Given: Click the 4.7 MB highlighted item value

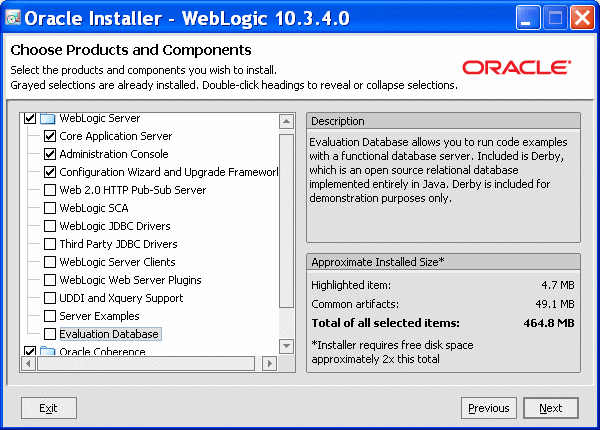Looking at the screenshot, I should [x=558, y=285].
